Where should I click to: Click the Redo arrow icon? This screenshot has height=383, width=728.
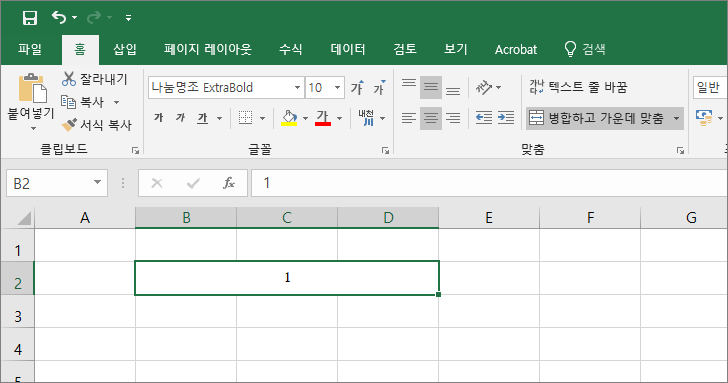pyautogui.click(x=94, y=18)
